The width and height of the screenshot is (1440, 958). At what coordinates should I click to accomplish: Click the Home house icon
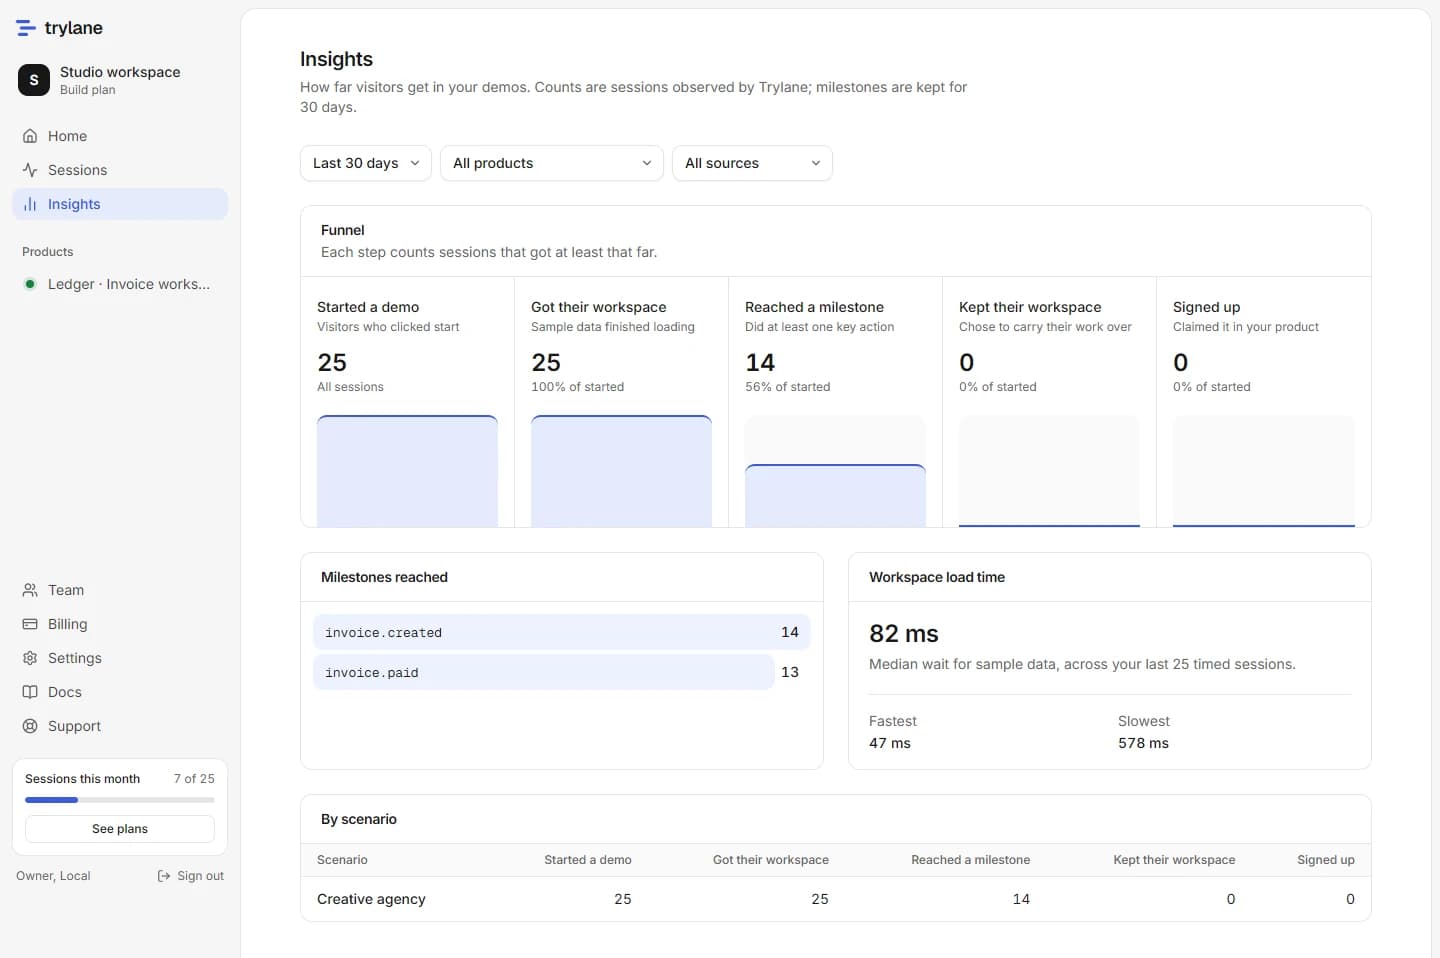[30, 136]
